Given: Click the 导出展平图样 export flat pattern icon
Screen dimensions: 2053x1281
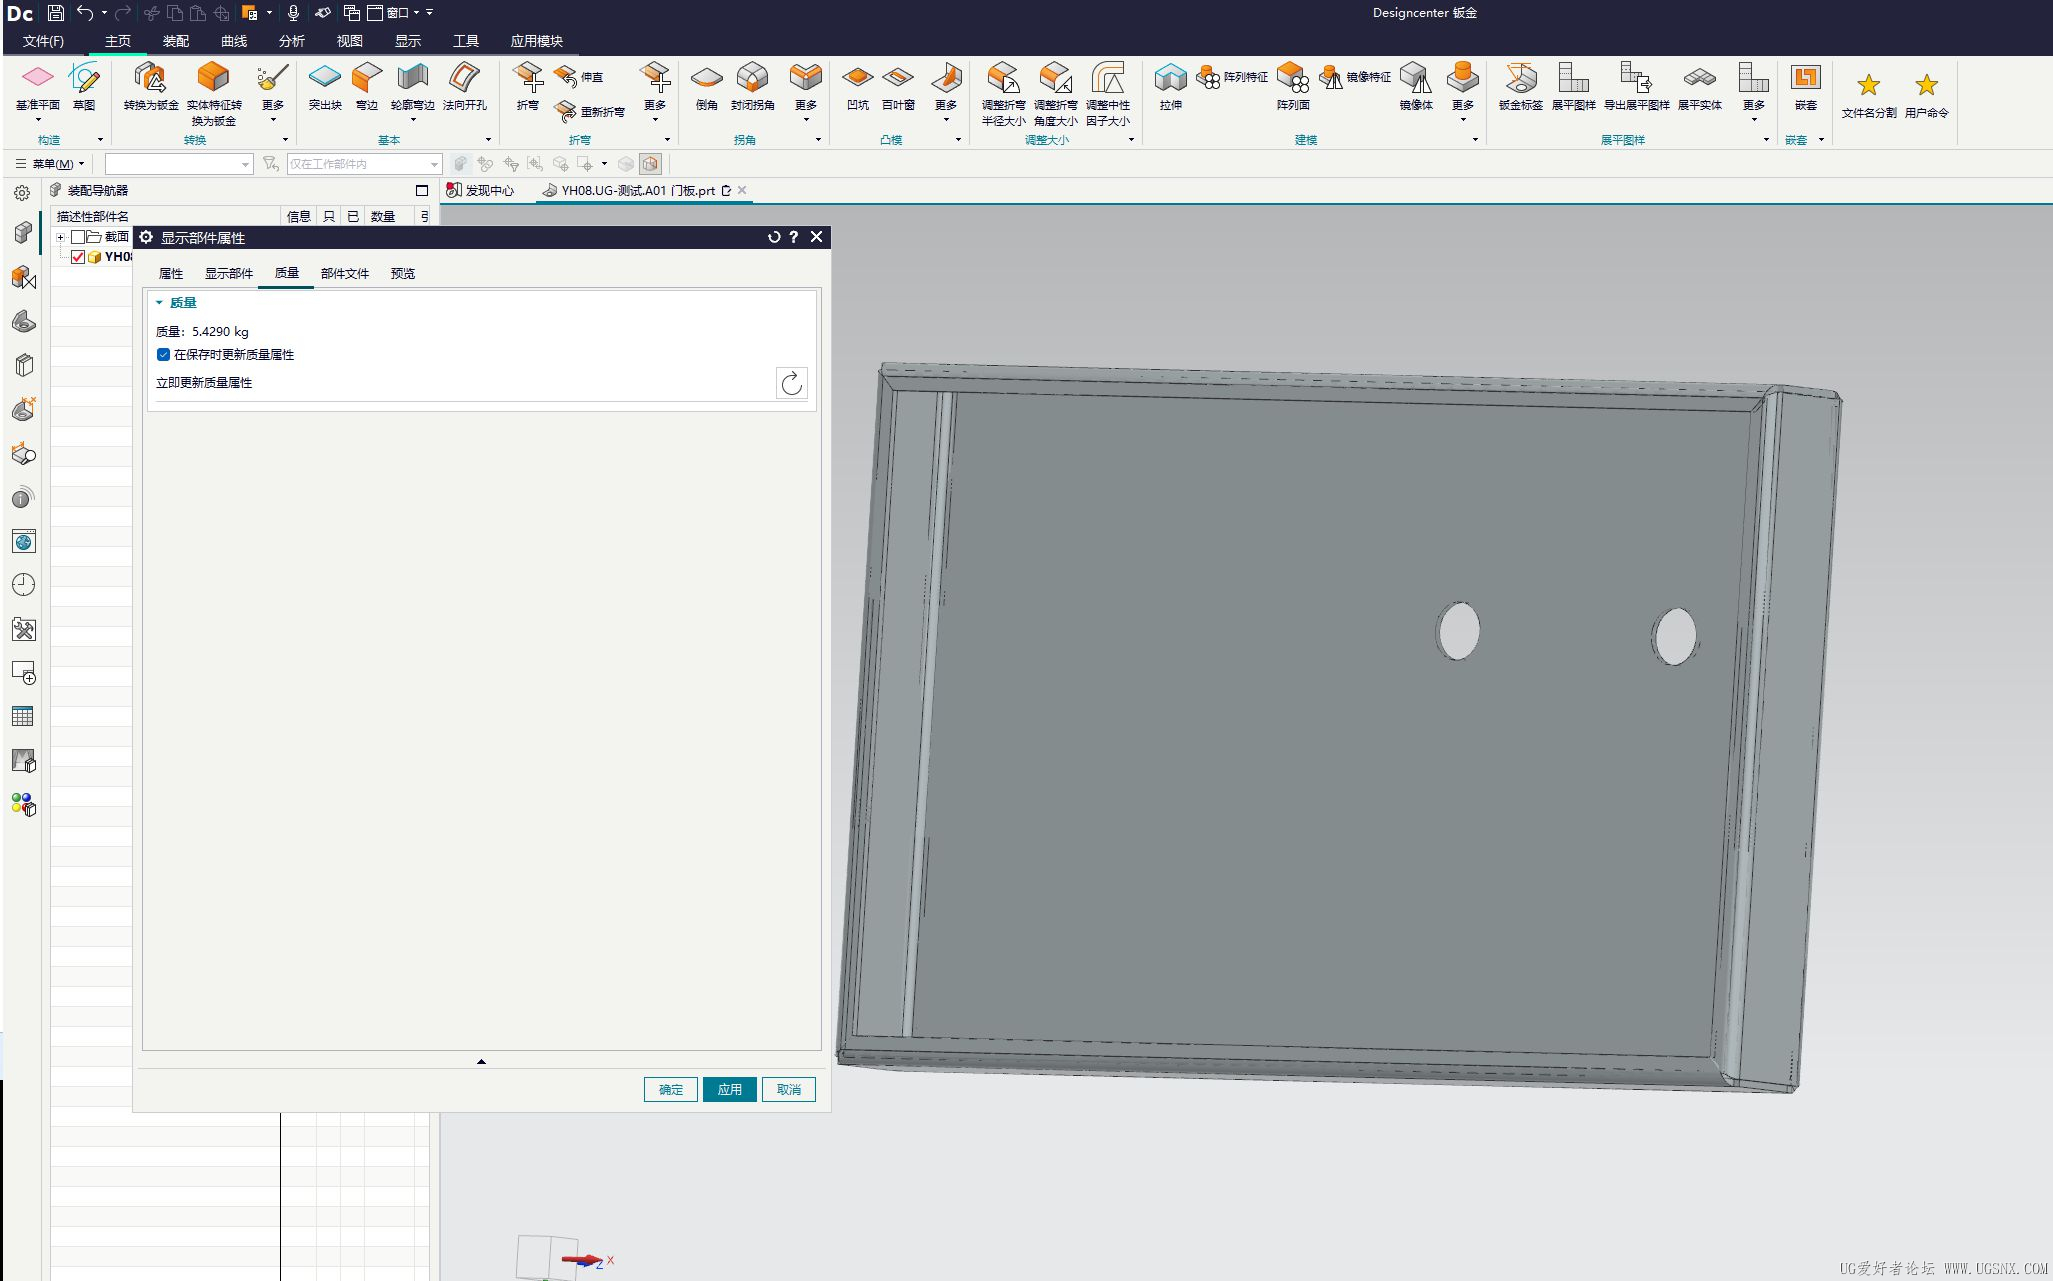Looking at the screenshot, I should click(1636, 86).
